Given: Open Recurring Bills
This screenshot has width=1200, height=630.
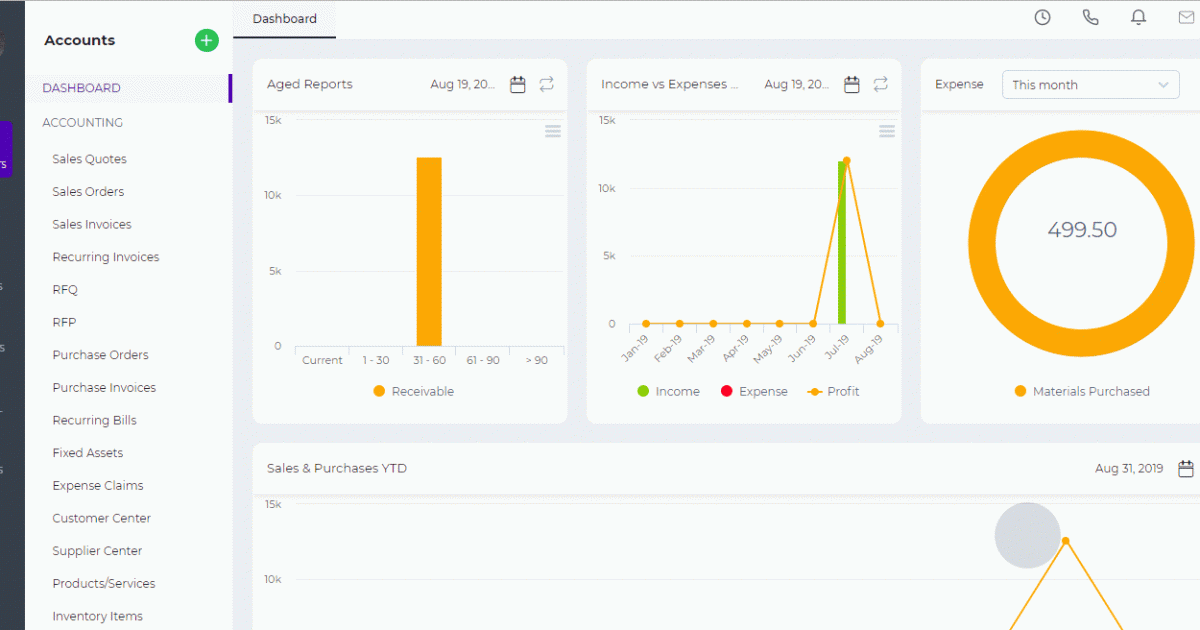Looking at the screenshot, I should pyautogui.click(x=94, y=421).
